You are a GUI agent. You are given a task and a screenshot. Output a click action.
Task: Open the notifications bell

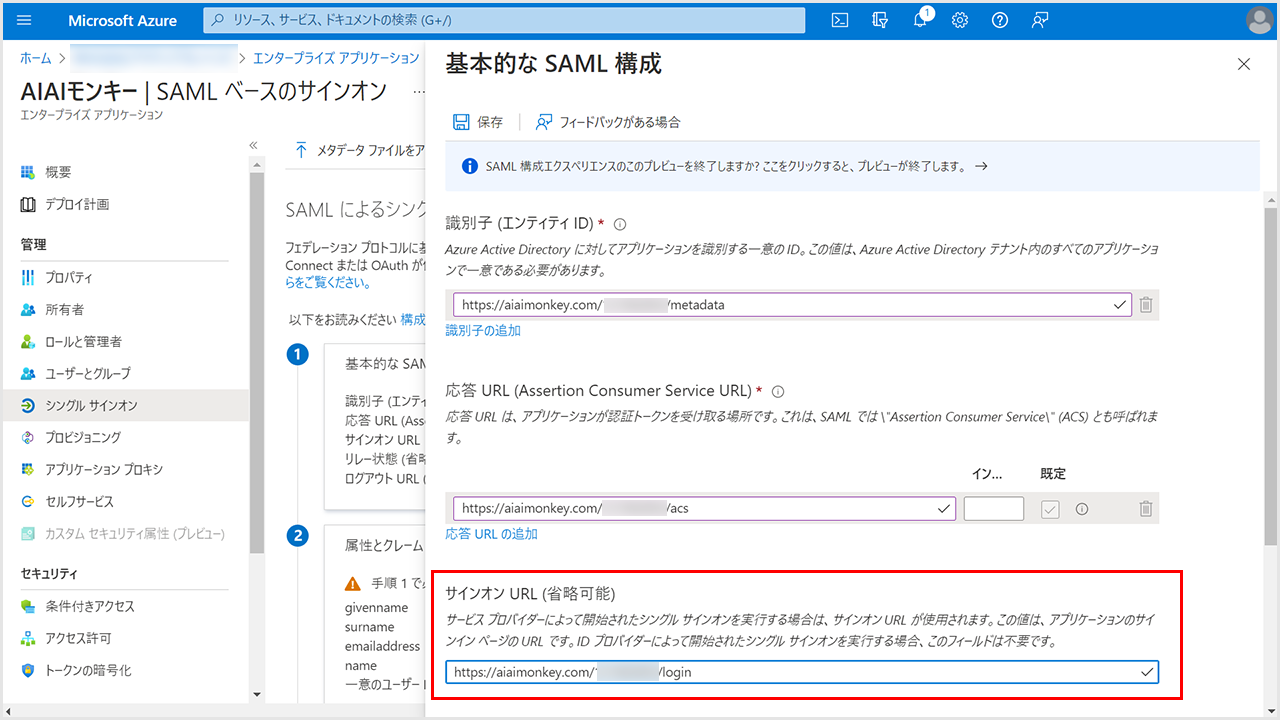pos(921,21)
